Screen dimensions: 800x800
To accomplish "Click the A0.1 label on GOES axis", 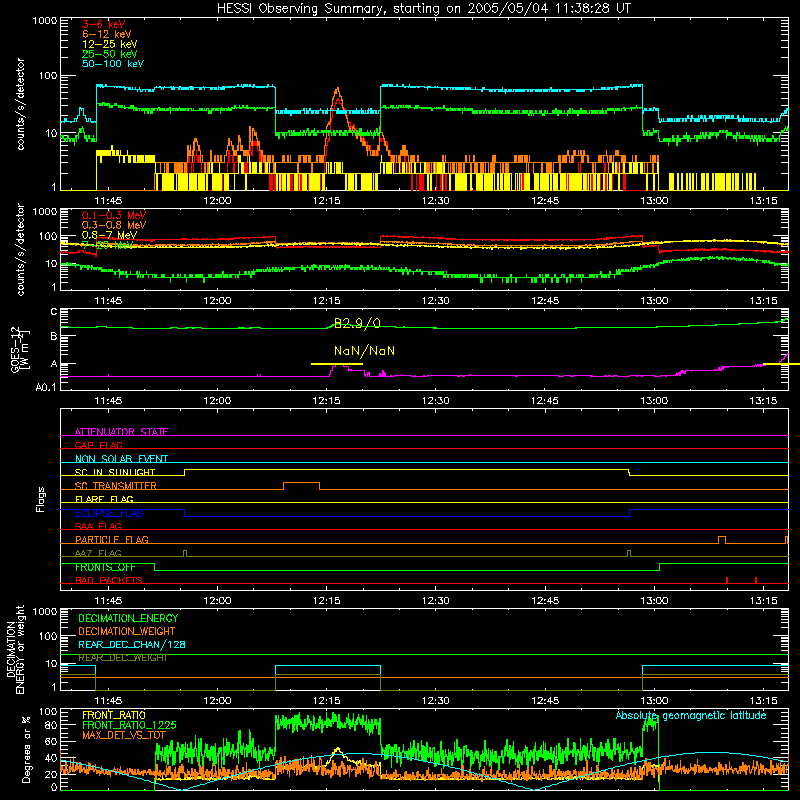I will click(x=46, y=387).
